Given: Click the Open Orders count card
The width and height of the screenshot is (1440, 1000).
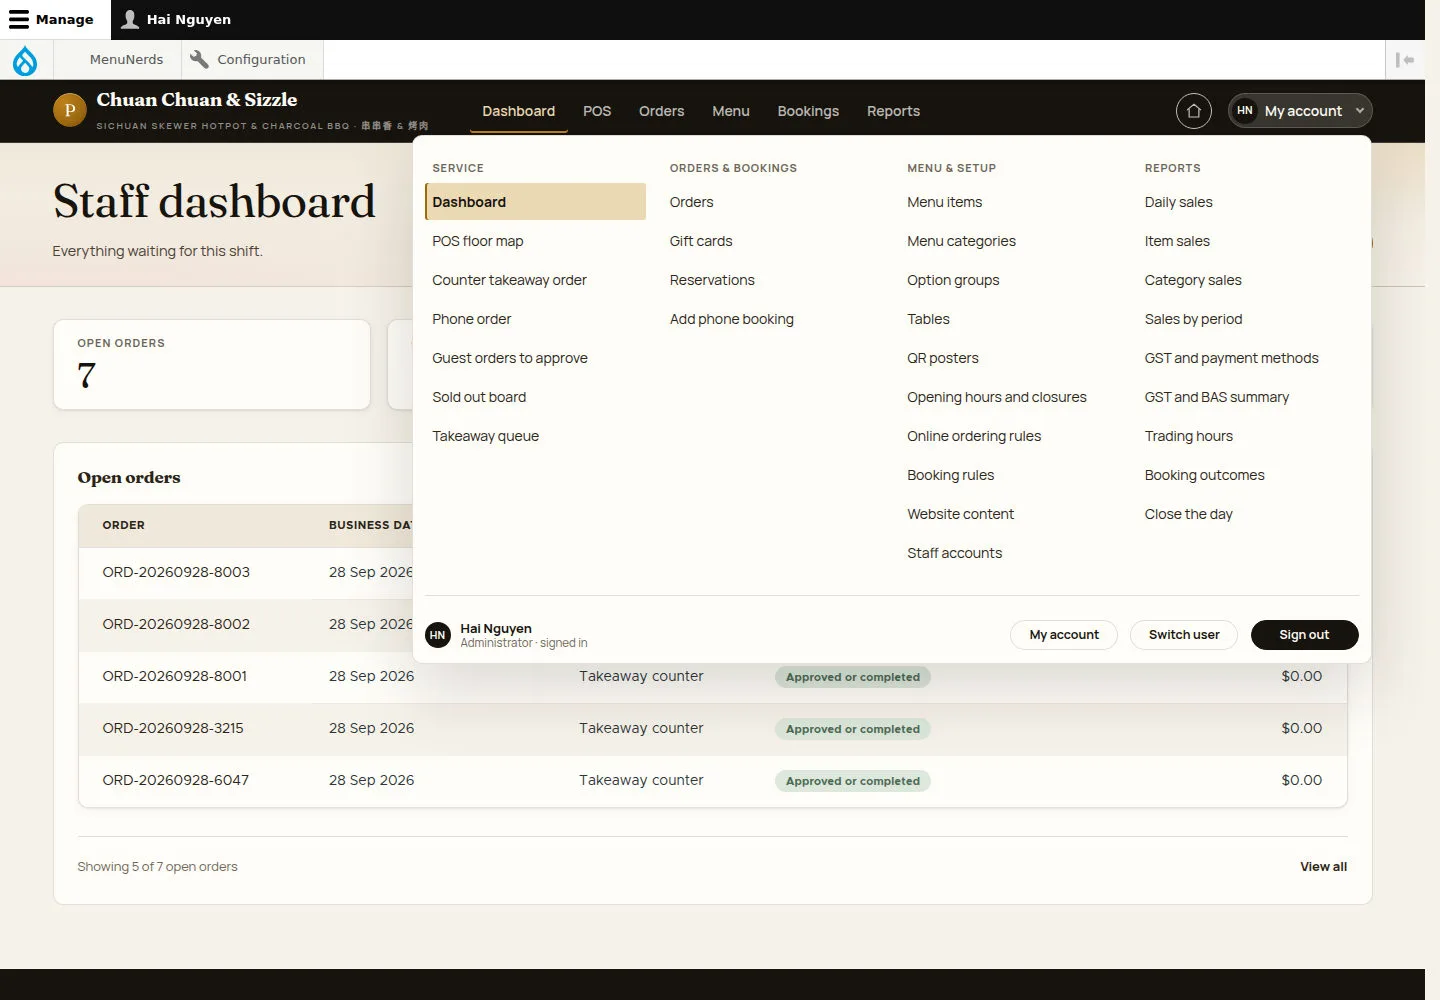Looking at the screenshot, I should pos(212,364).
